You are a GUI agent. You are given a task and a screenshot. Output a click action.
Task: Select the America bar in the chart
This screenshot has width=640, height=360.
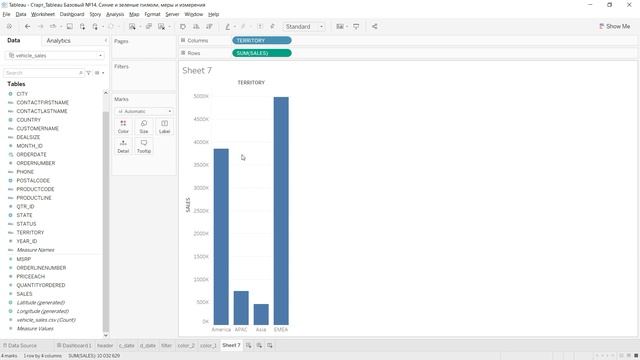[221, 237]
